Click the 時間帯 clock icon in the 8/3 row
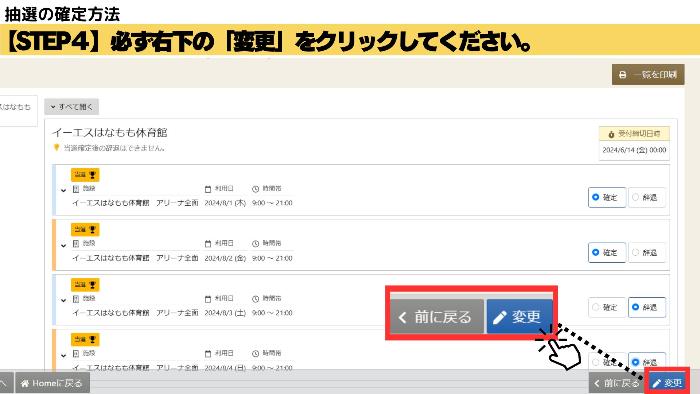Screen dimensions: 700x394 [x=255, y=299]
